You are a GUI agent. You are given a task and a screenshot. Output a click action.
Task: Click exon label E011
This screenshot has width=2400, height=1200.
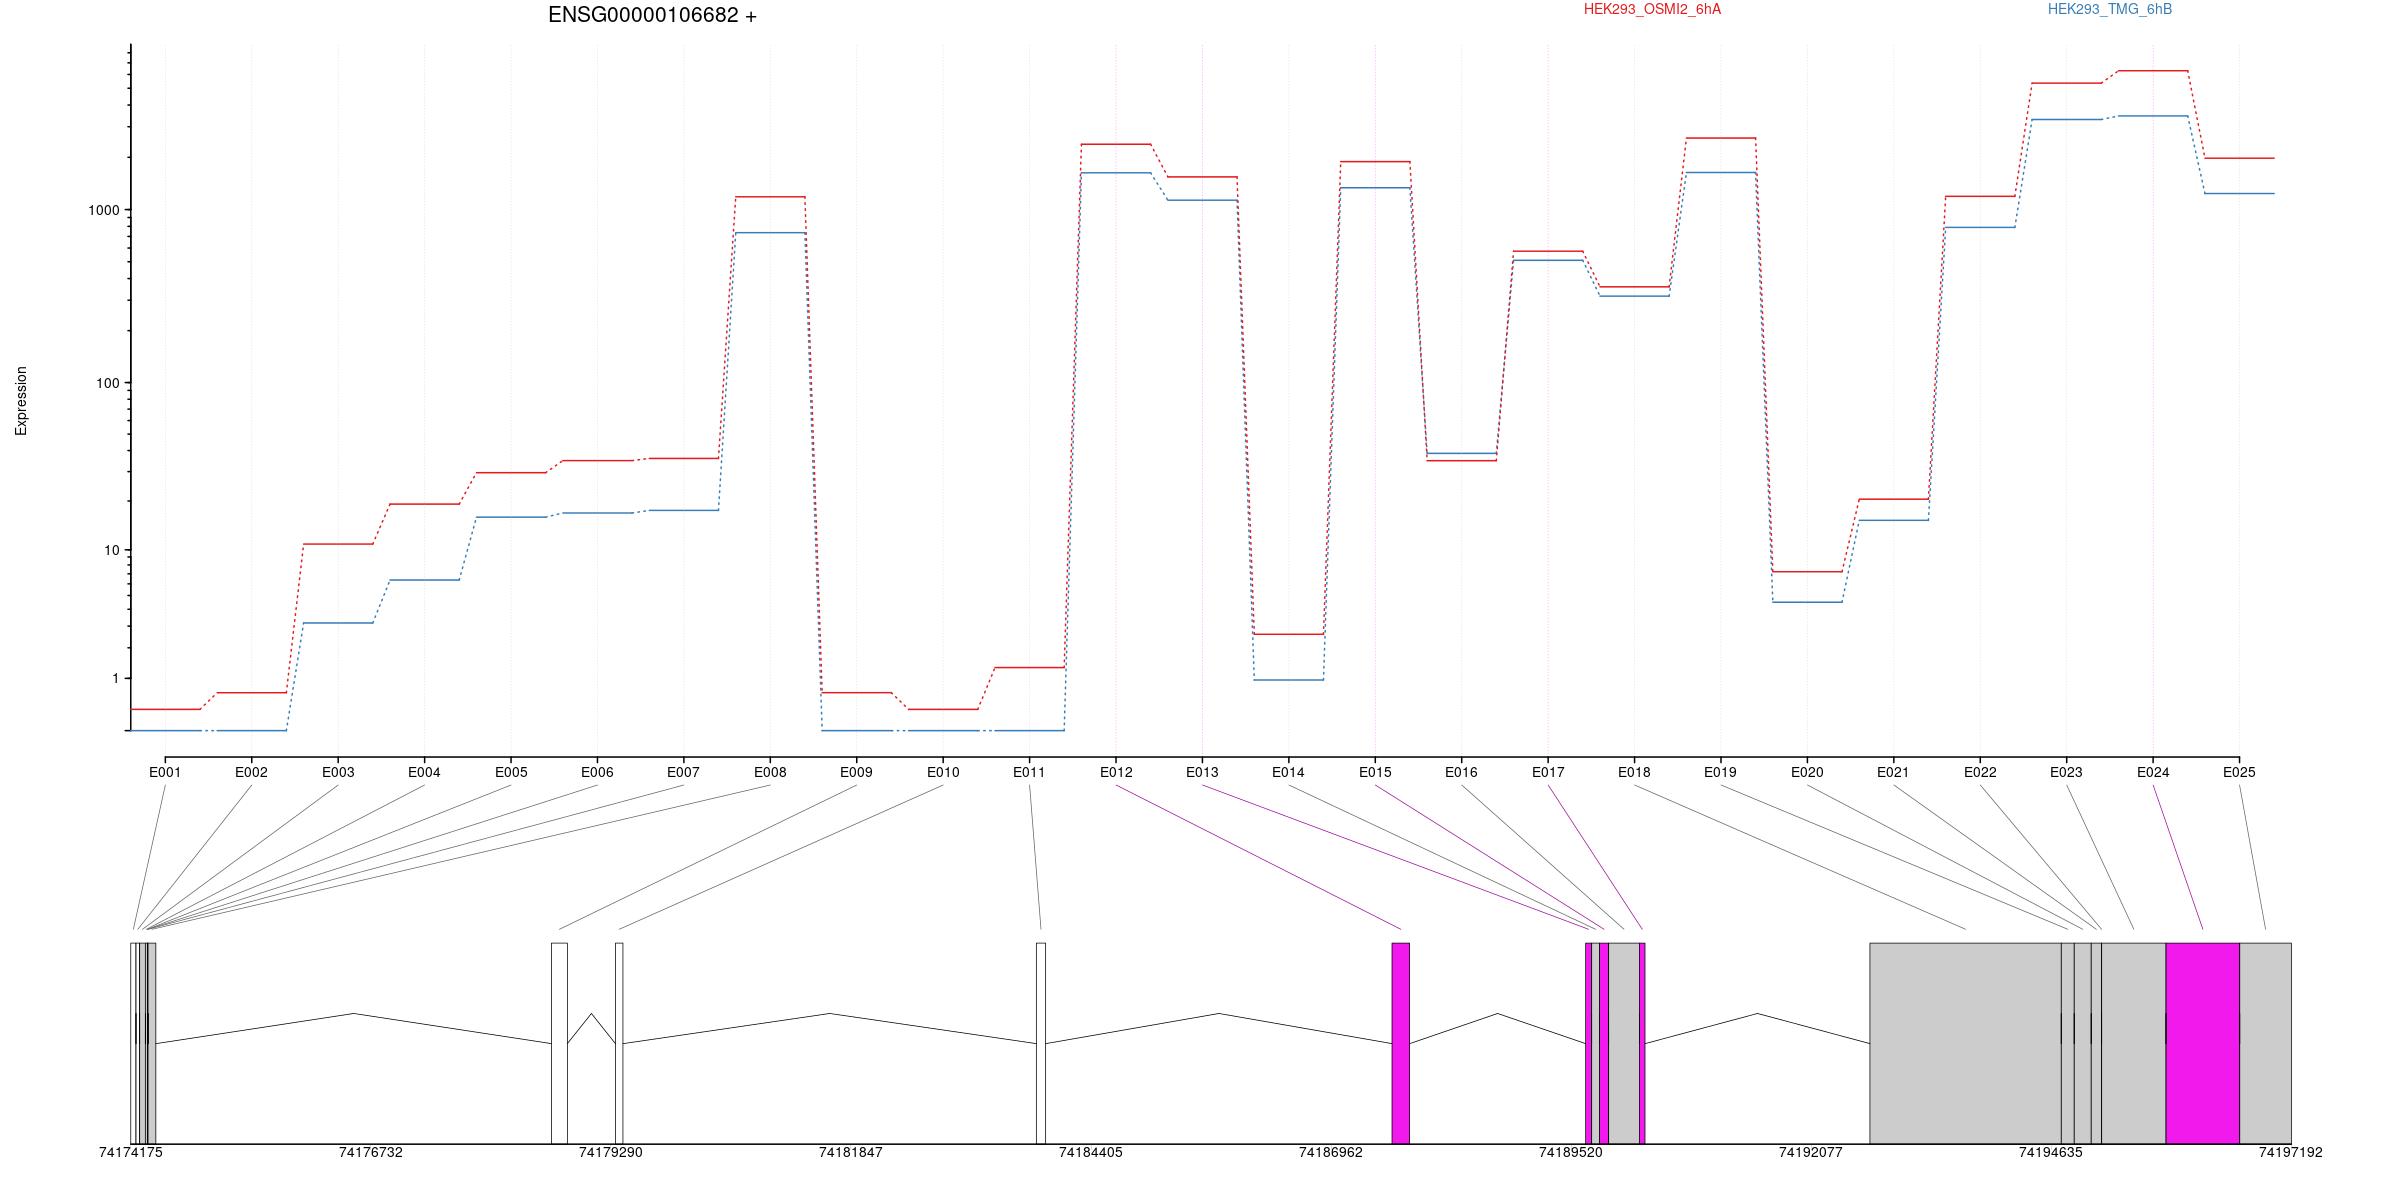1029,772
